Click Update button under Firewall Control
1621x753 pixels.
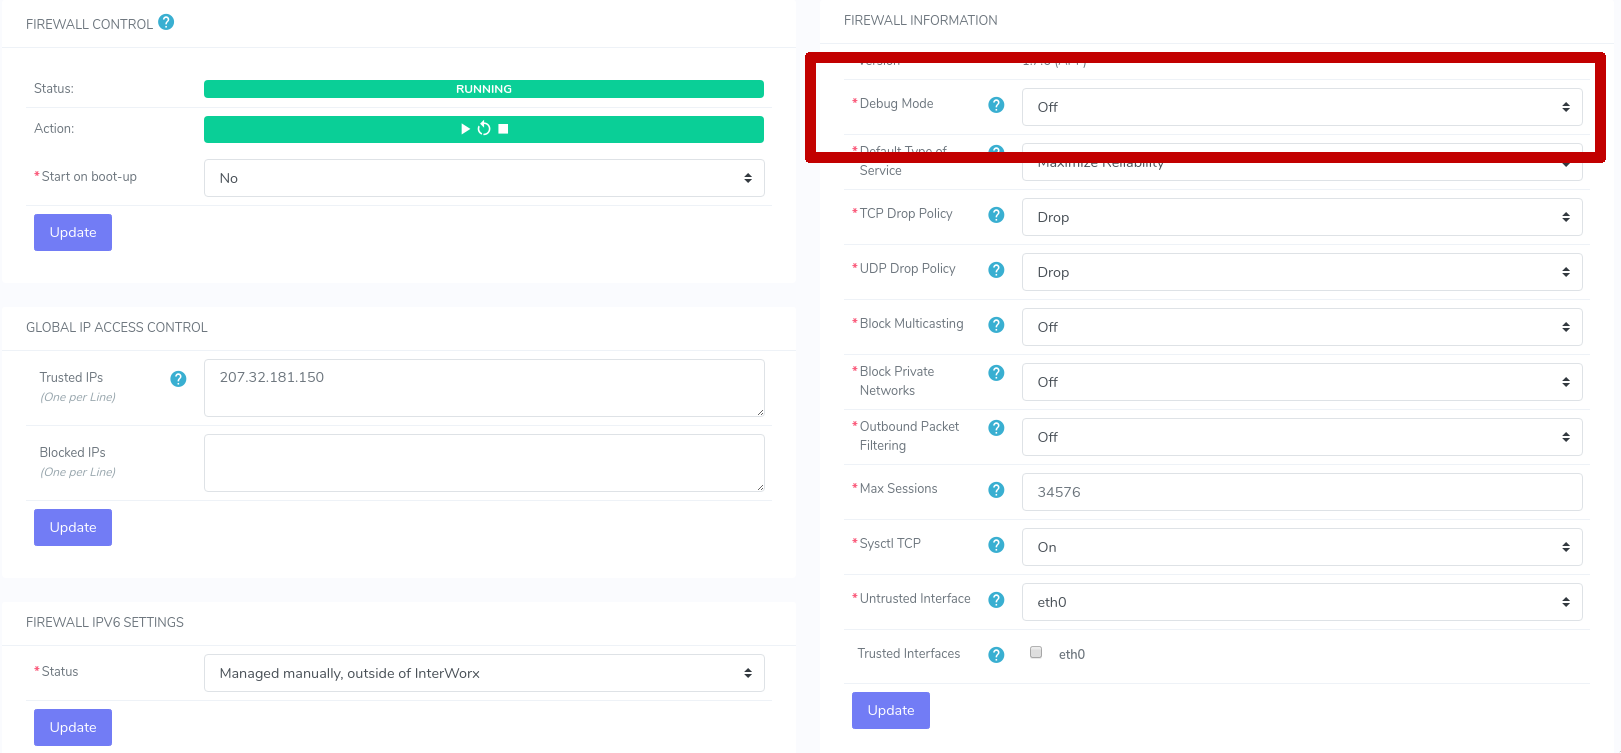click(73, 232)
